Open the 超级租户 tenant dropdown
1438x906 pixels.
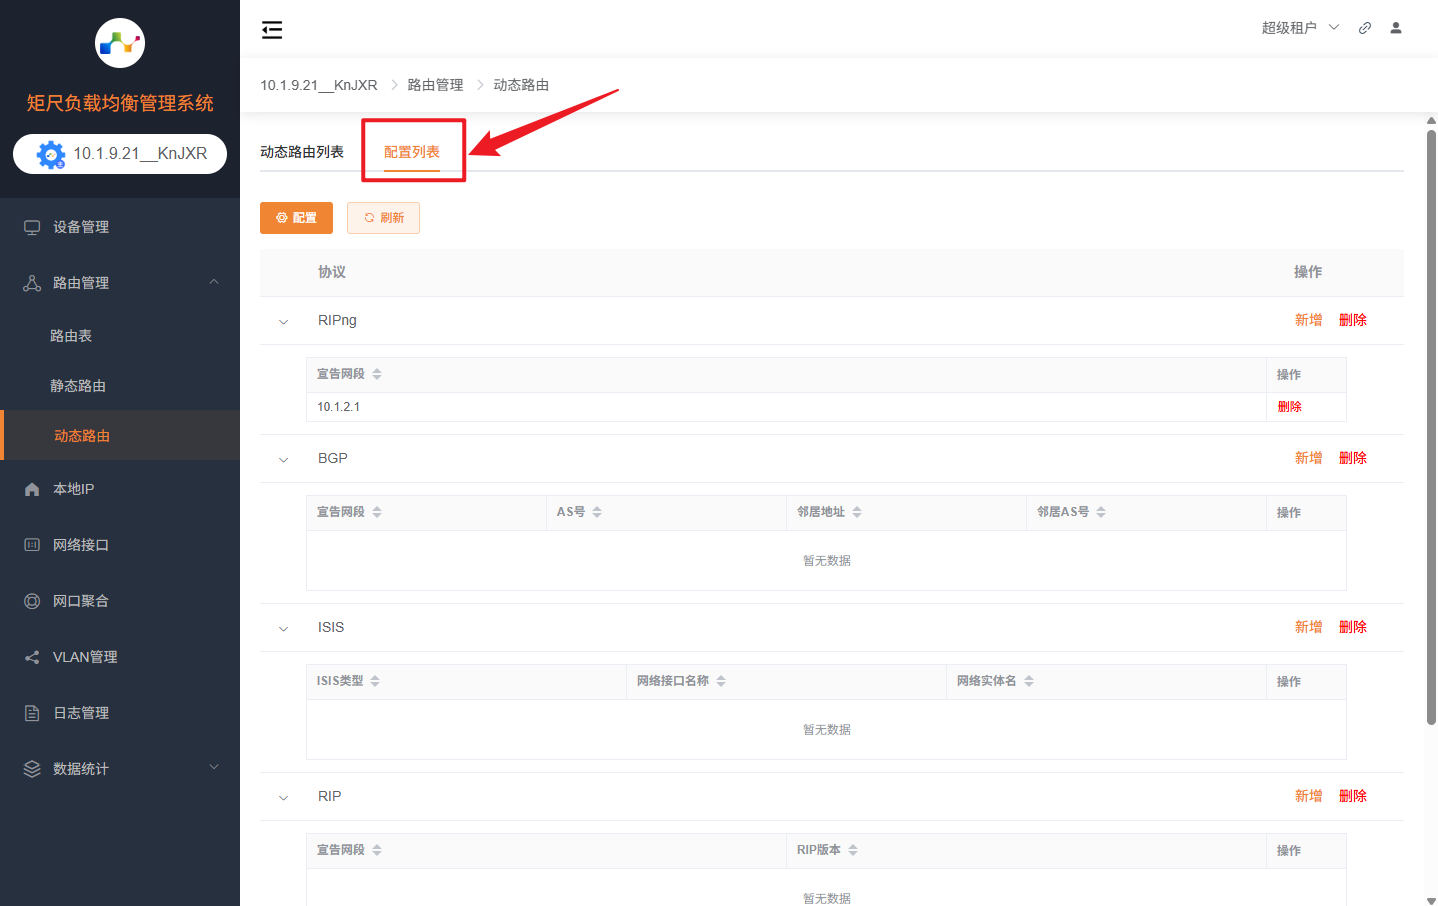coord(1300,28)
